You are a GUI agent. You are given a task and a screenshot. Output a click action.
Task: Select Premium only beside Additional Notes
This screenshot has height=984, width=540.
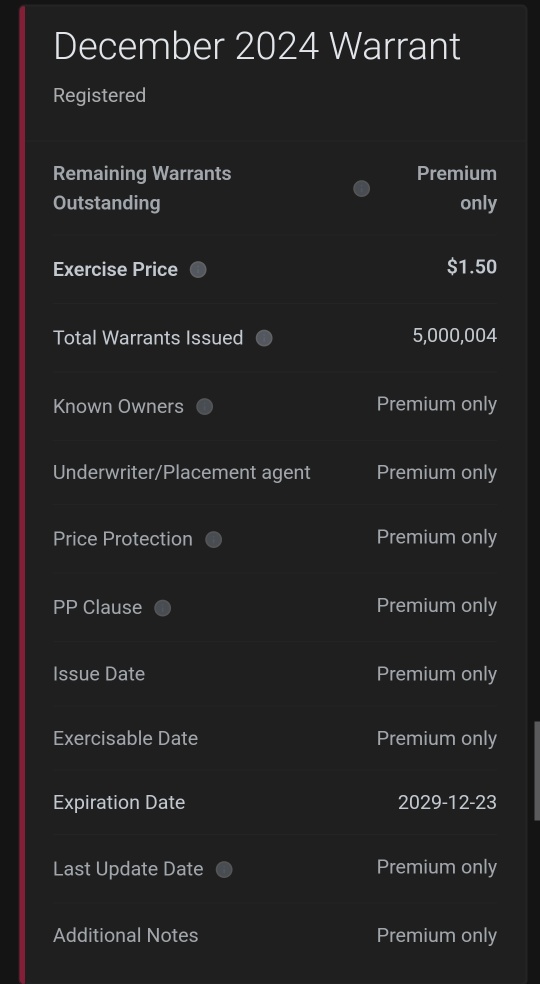click(x=436, y=935)
